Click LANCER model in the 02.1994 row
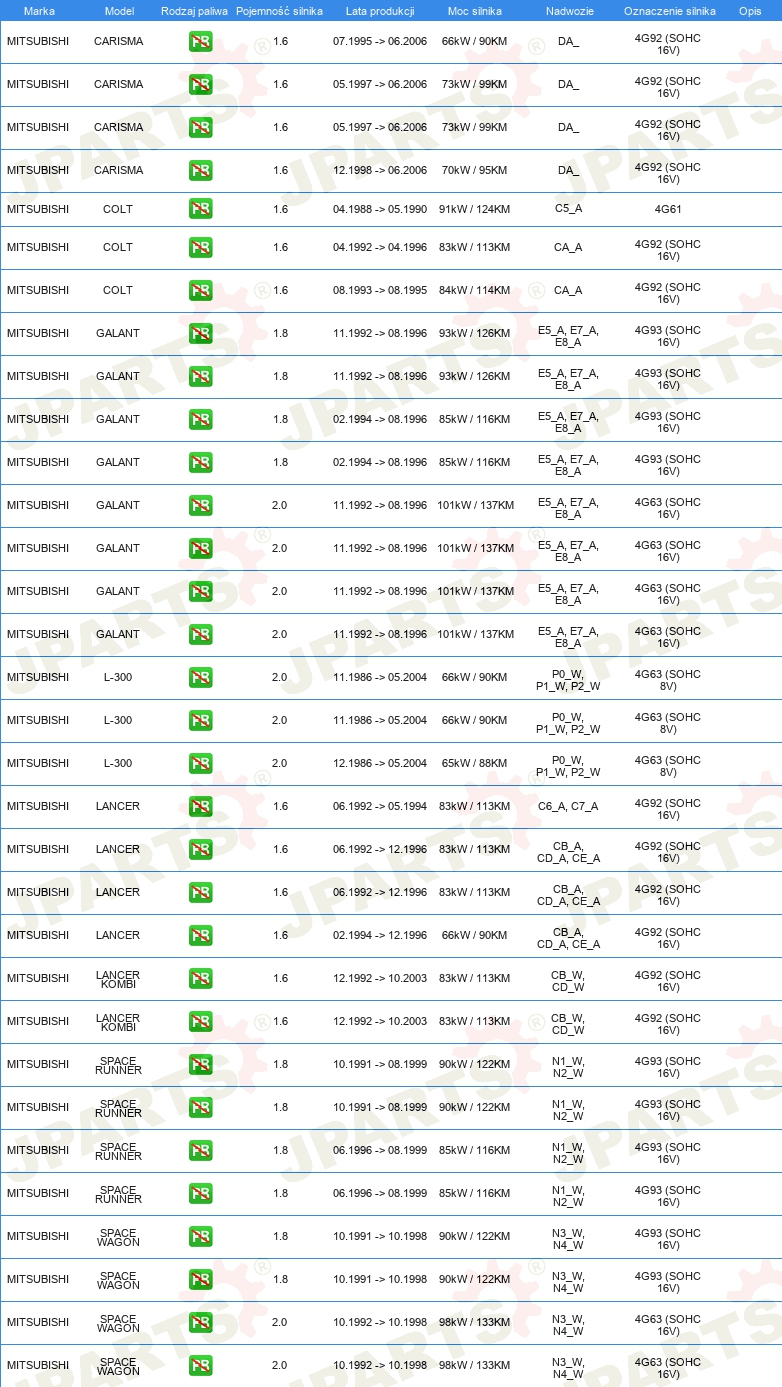 [x=118, y=935]
